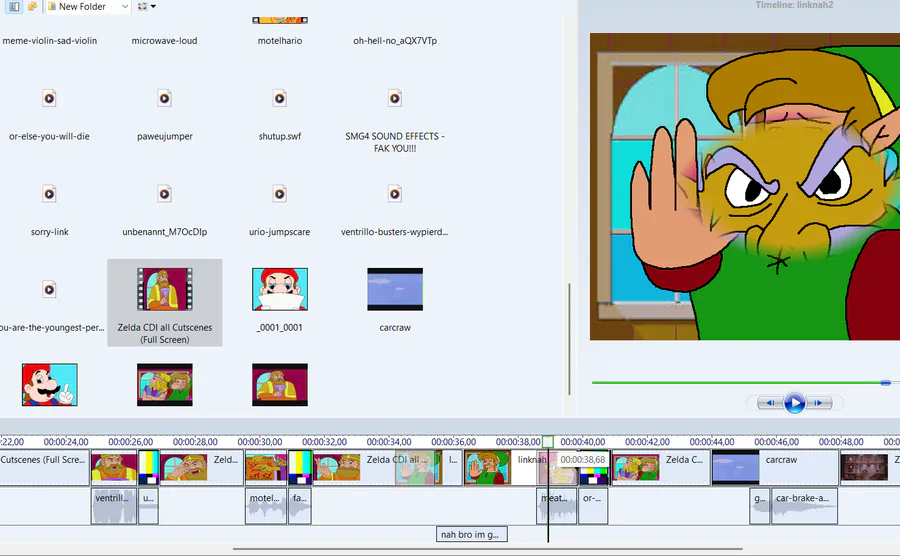This screenshot has width=900, height=556.
Task: Select the Zeld... video clip on timeline
Action: 201,467
